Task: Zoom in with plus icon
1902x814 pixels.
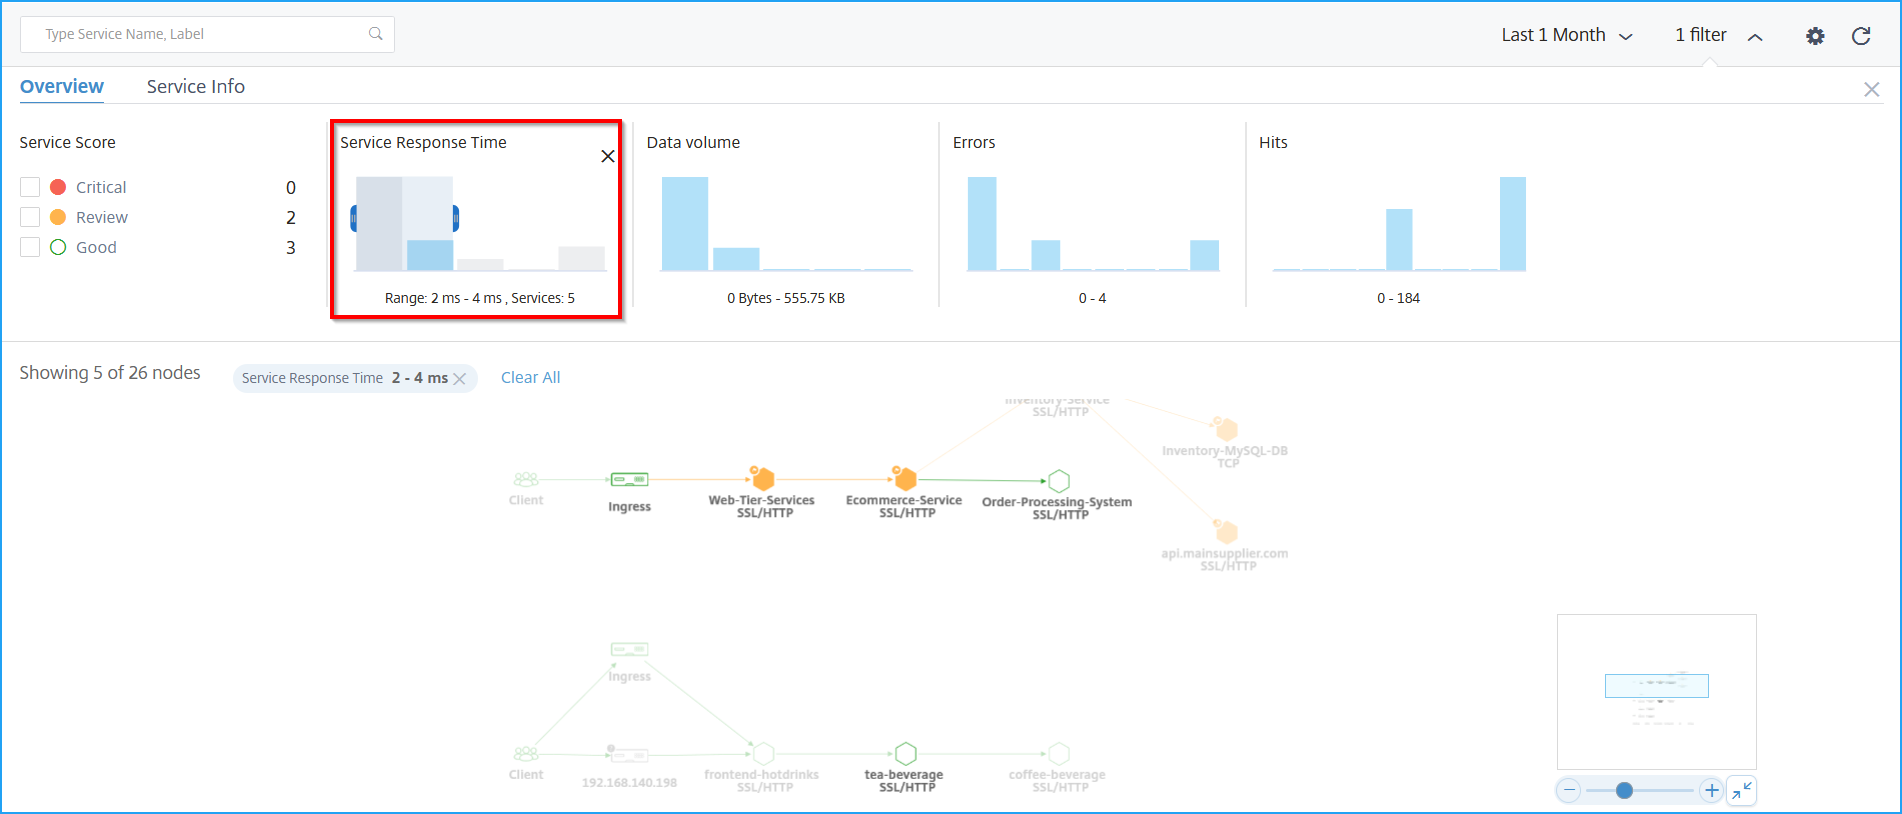Action: 1712,791
